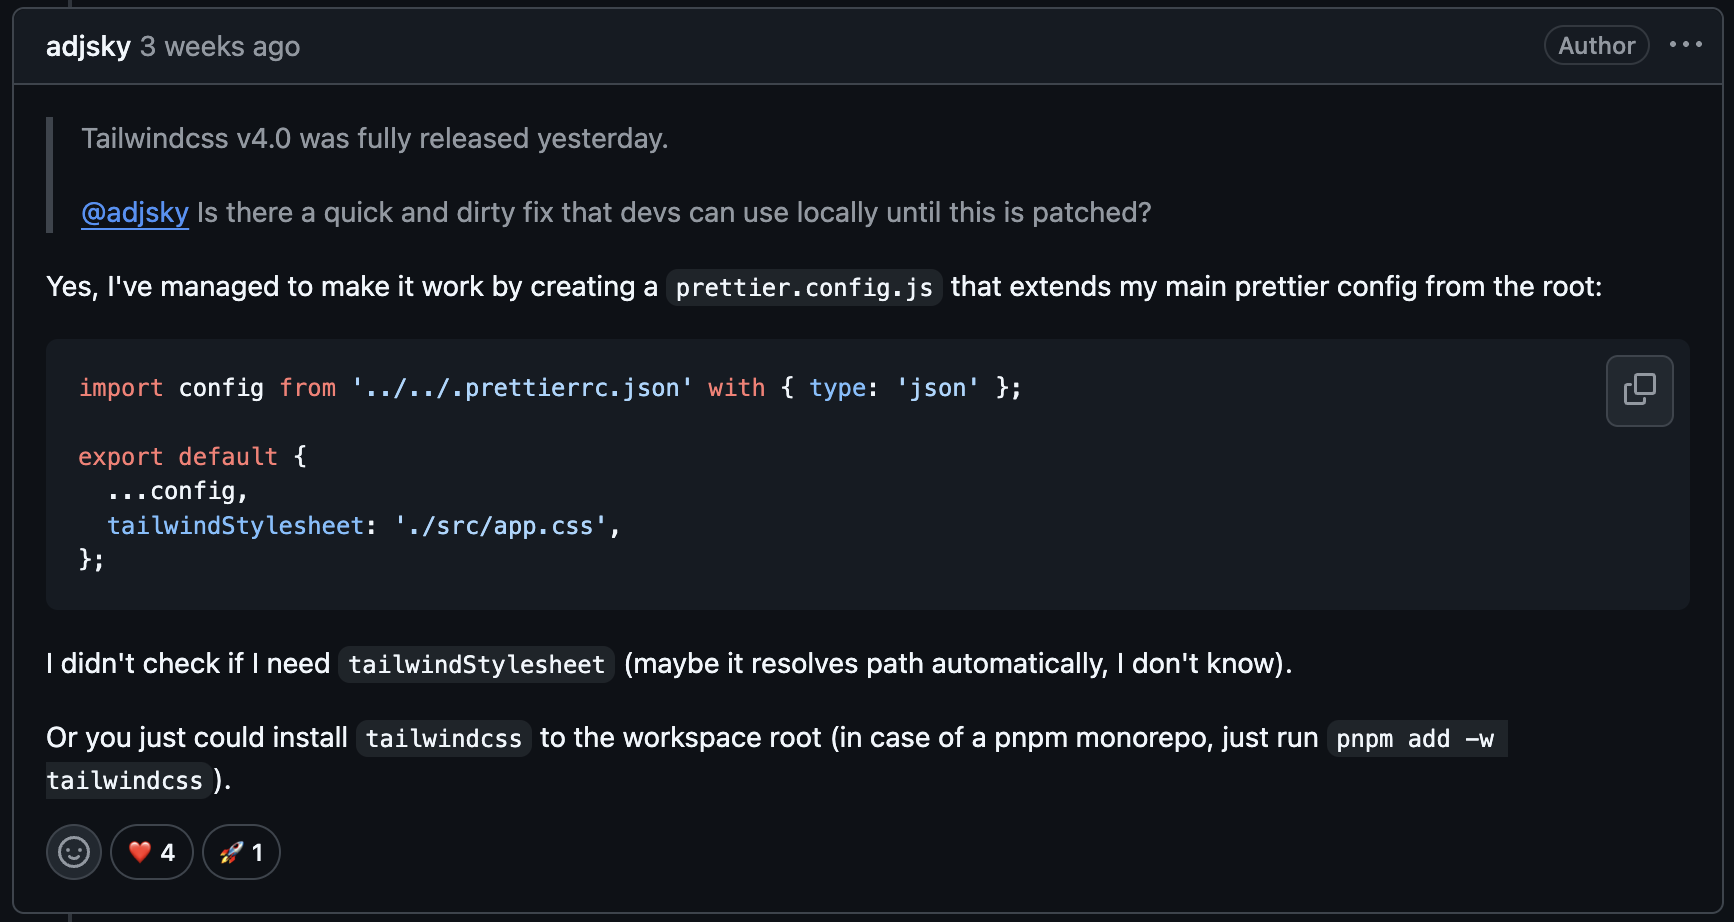The height and width of the screenshot is (922, 1734).
Task: Copy the code block contents
Action: point(1639,390)
